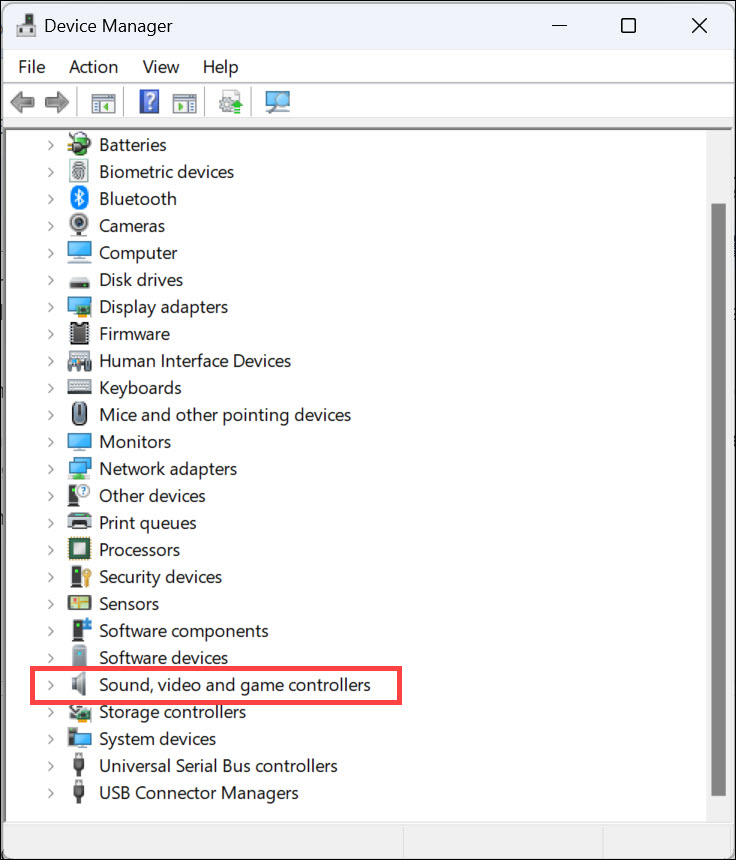Minimize the Device Manager window
736x860 pixels.
coord(559,25)
